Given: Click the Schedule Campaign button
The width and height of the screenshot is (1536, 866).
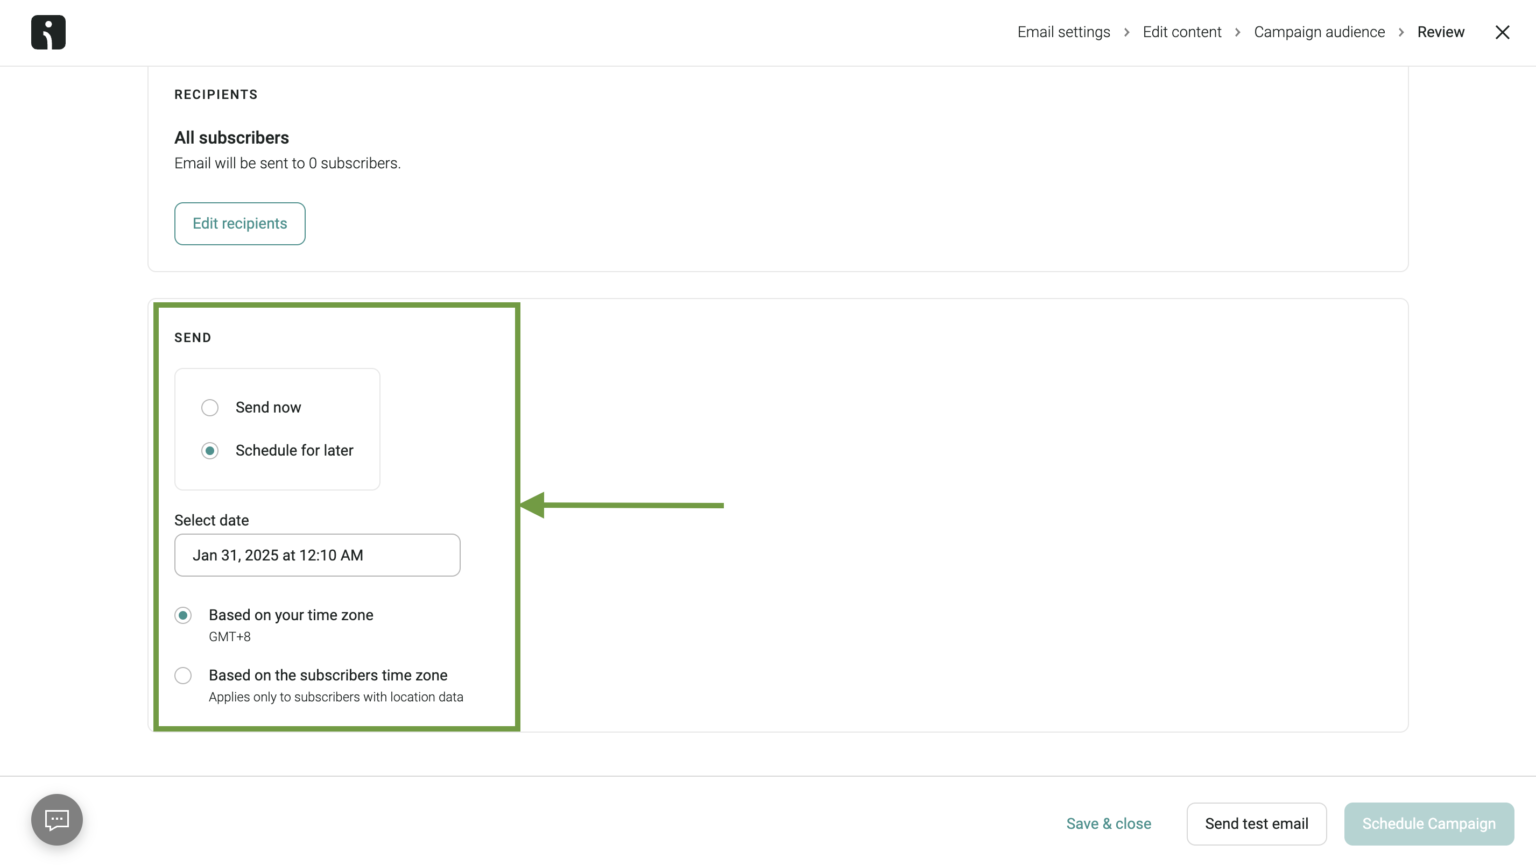Looking at the screenshot, I should tap(1429, 823).
